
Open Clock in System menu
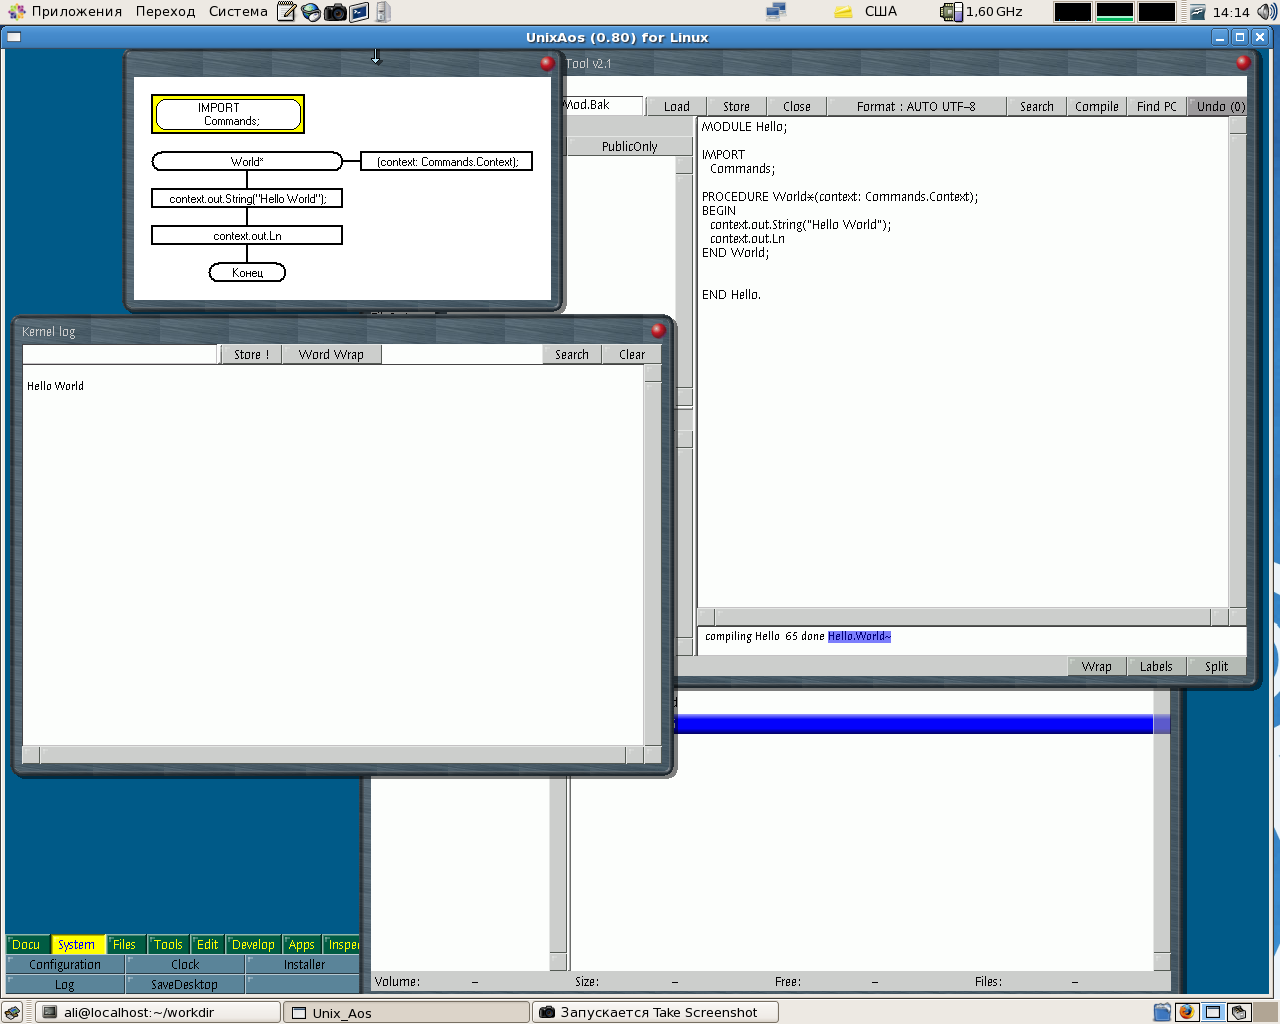pos(185,965)
